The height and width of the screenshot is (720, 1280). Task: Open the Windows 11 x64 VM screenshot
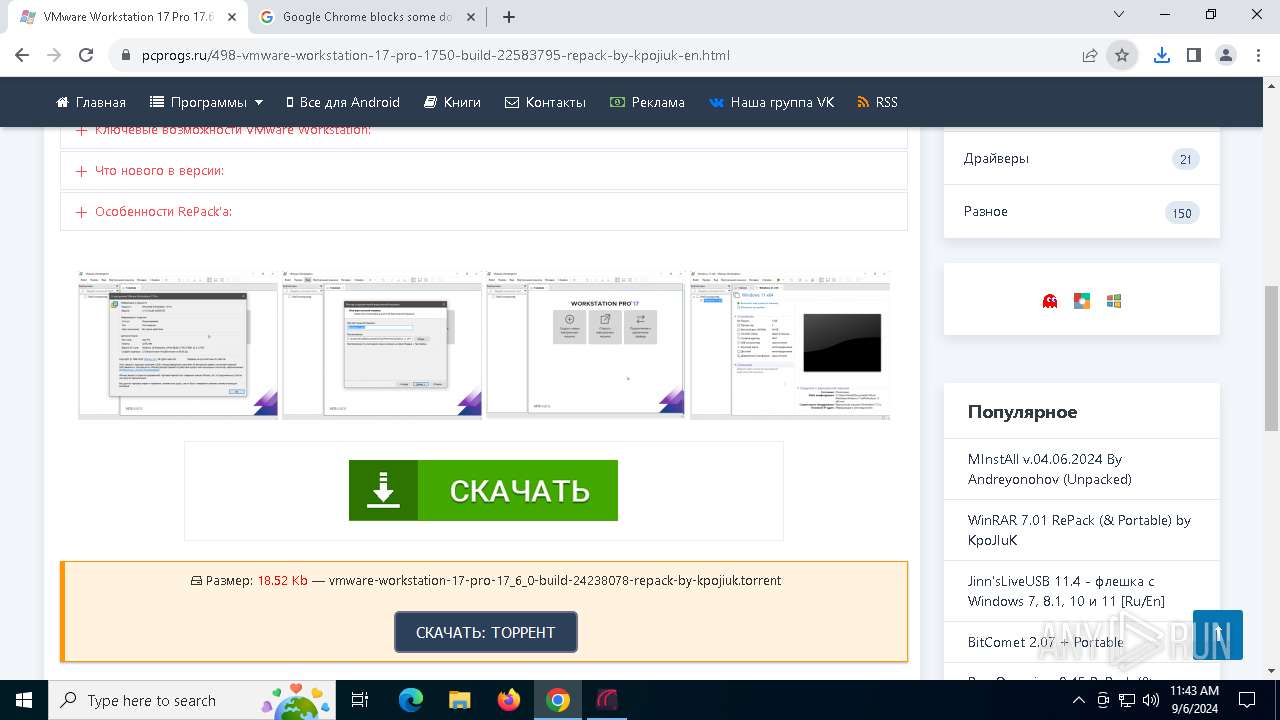790,343
